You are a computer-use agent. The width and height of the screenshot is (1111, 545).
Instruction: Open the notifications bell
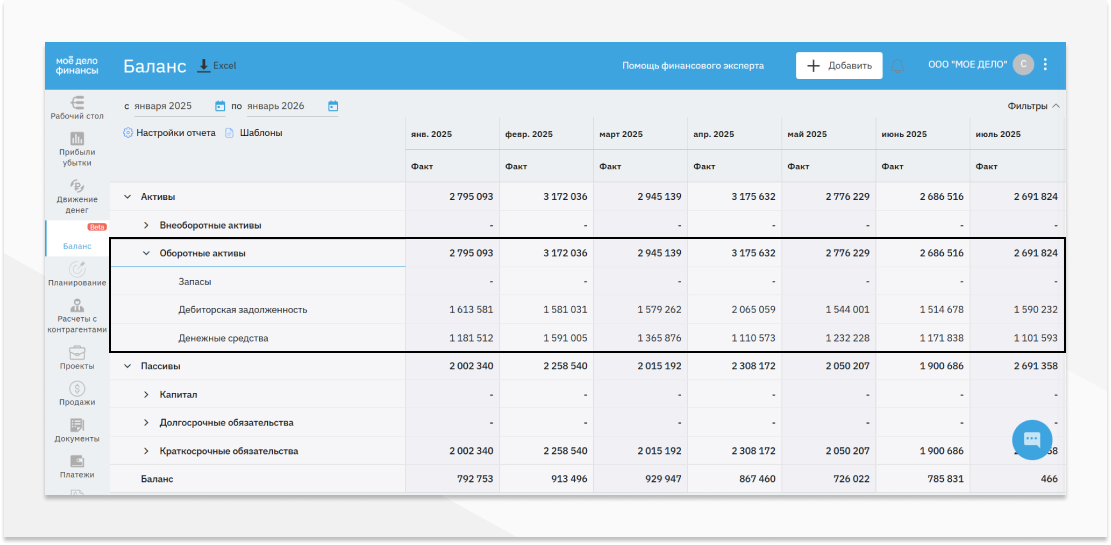click(x=898, y=66)
